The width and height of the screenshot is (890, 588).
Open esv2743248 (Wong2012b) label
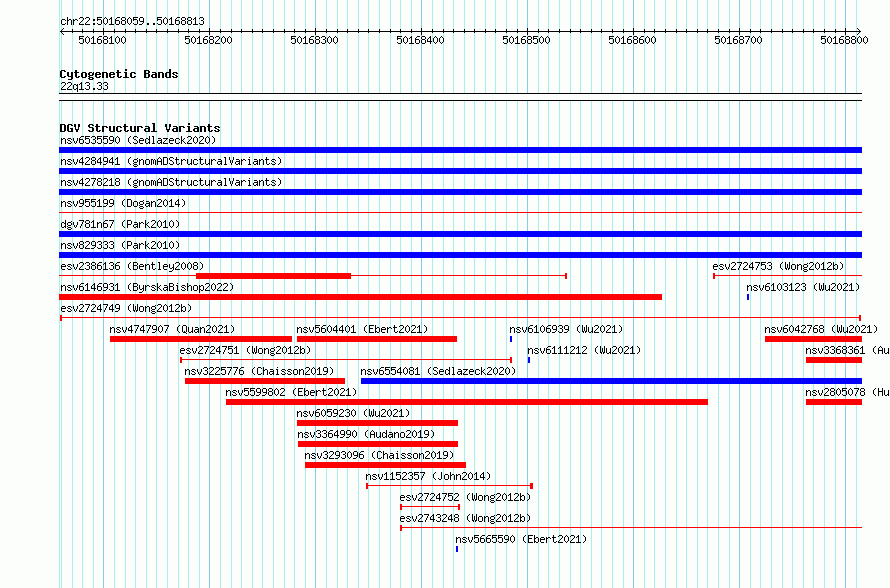click(x=465, y=518)
